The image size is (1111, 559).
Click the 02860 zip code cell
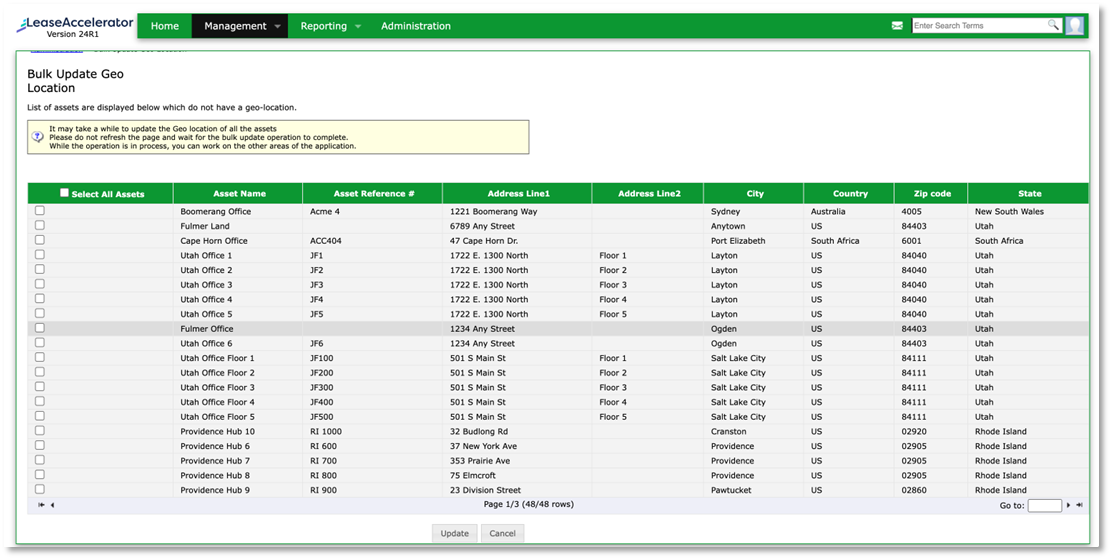[913, 490]
